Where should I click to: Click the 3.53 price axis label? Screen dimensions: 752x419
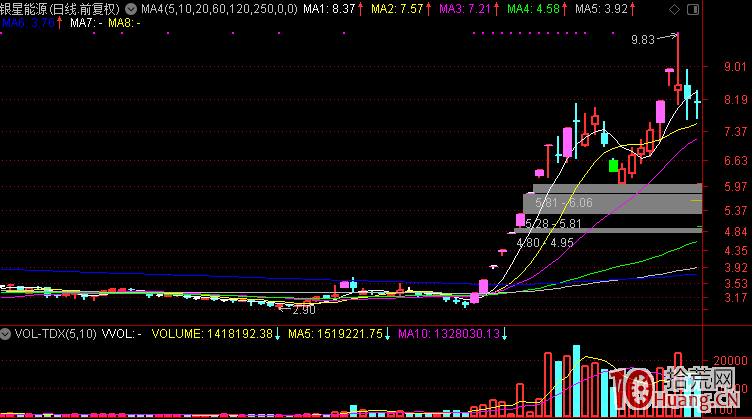[735, 283]
